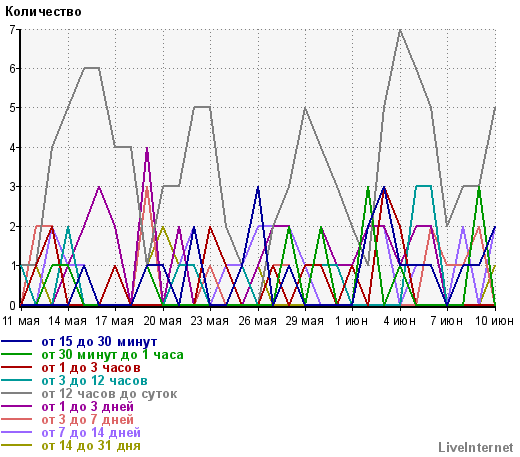
Task: Click the 'от 3 до 12 часов' legend label
Action: pyautogui.click(x=94, y=381)
